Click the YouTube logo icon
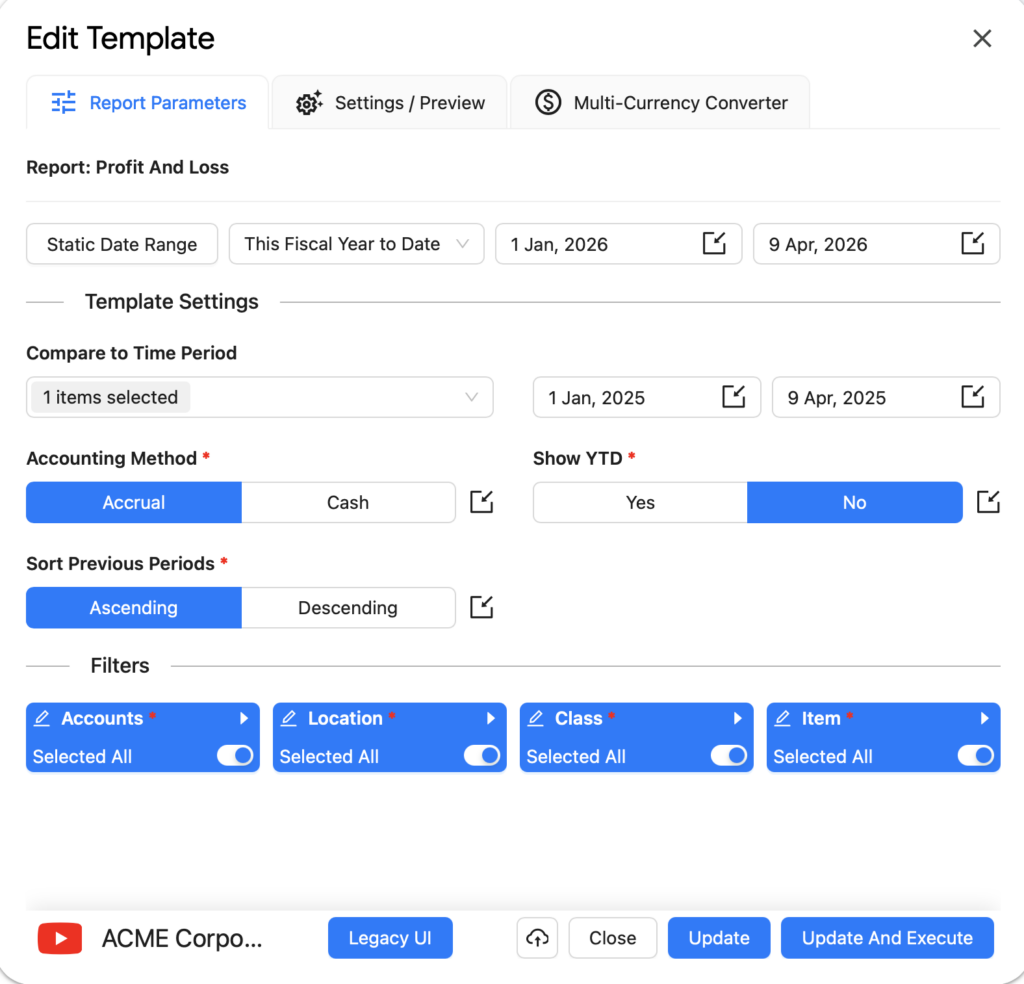 (x=60, y=938)
